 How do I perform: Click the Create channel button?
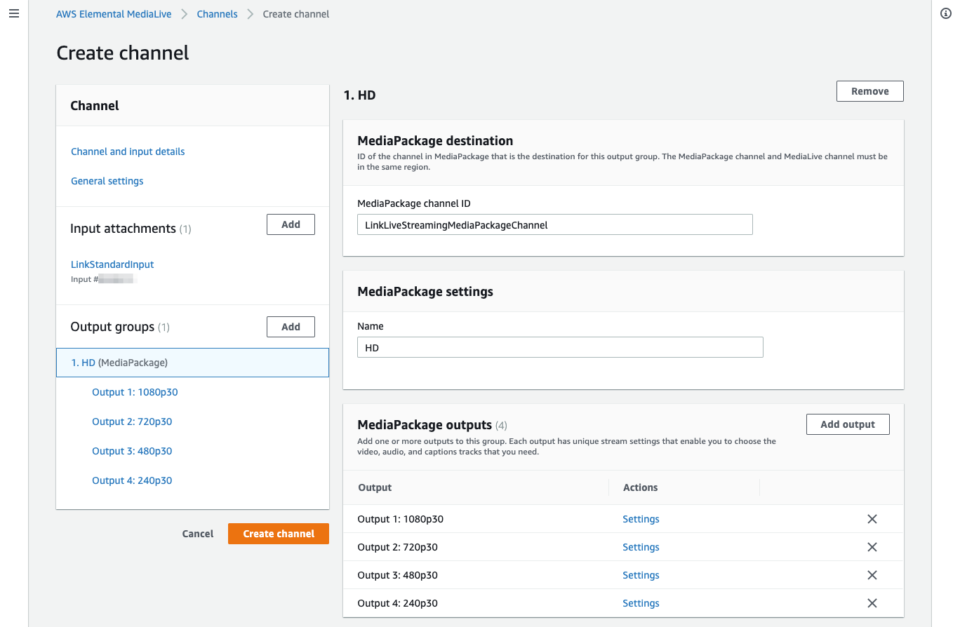pos(278,533)
